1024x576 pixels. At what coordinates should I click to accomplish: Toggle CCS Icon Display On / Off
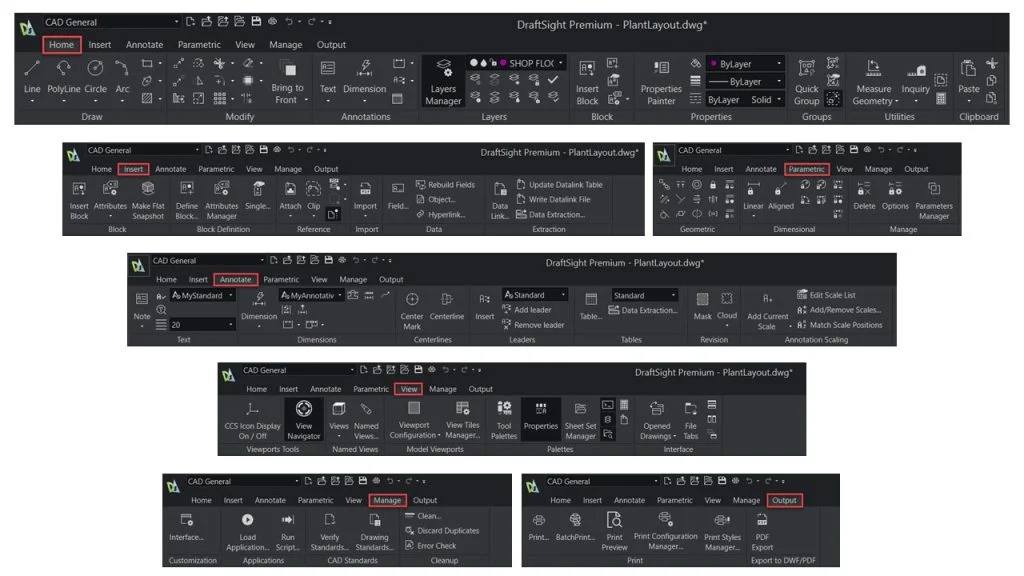point(252,416)
